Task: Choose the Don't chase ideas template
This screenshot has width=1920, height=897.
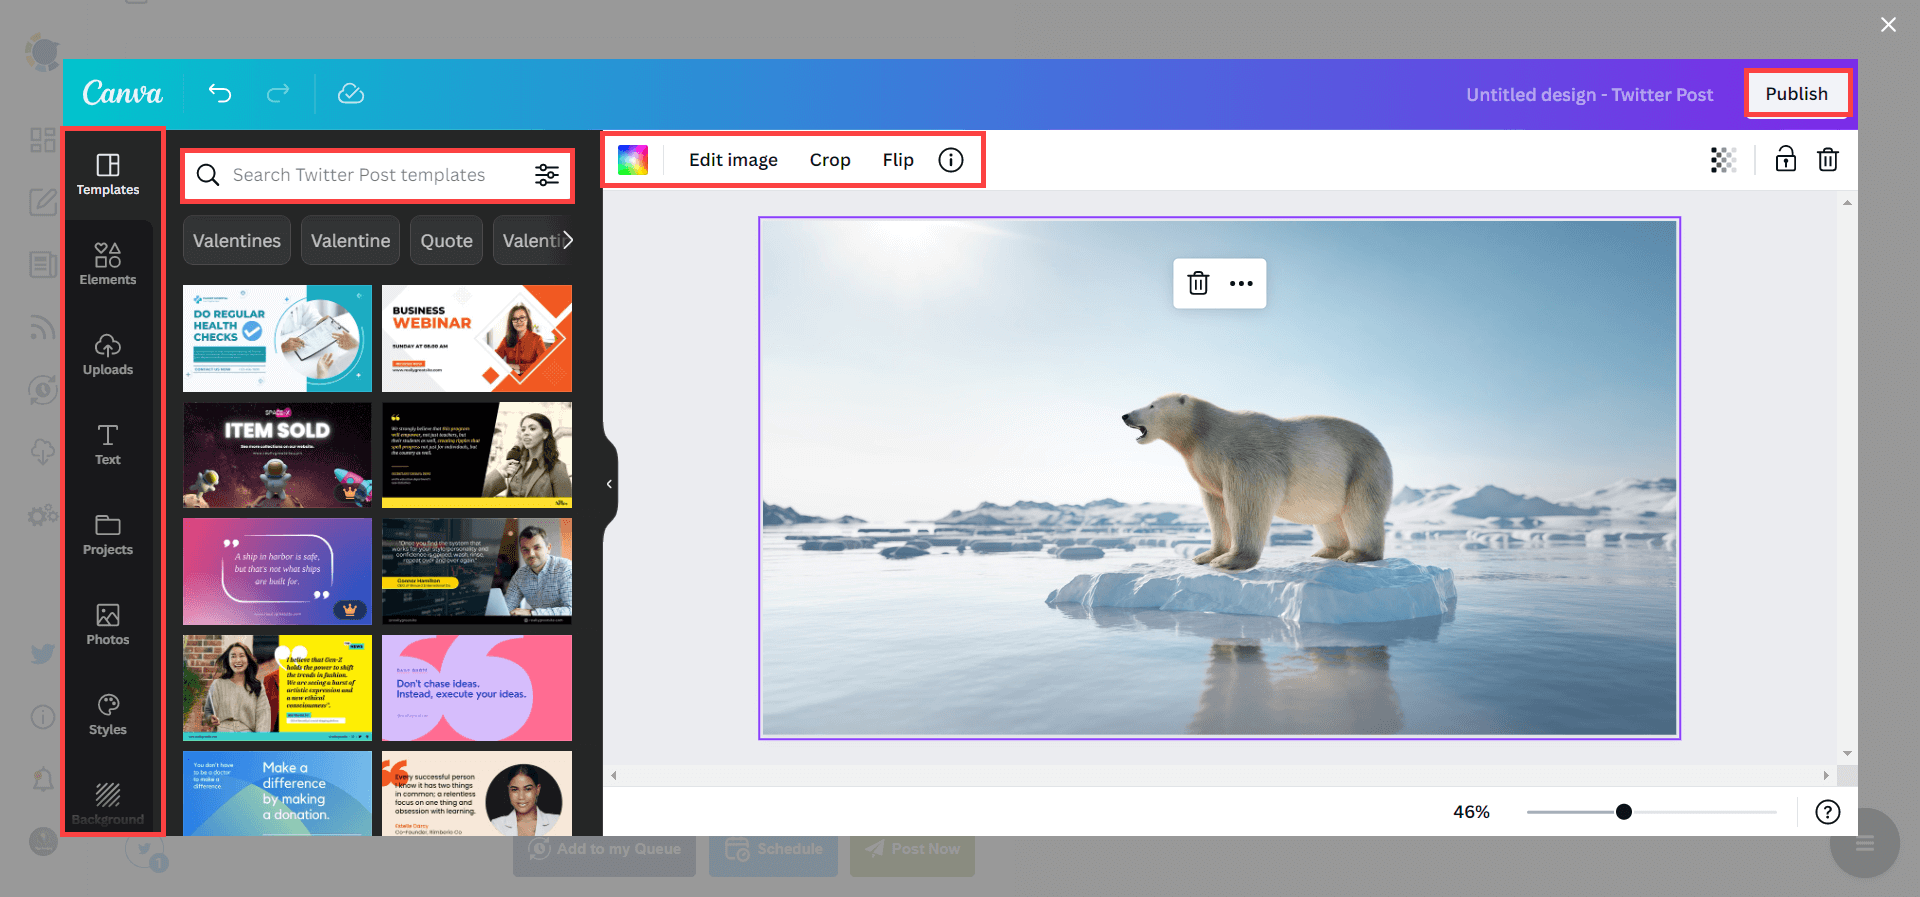Action: pos(477,688)
